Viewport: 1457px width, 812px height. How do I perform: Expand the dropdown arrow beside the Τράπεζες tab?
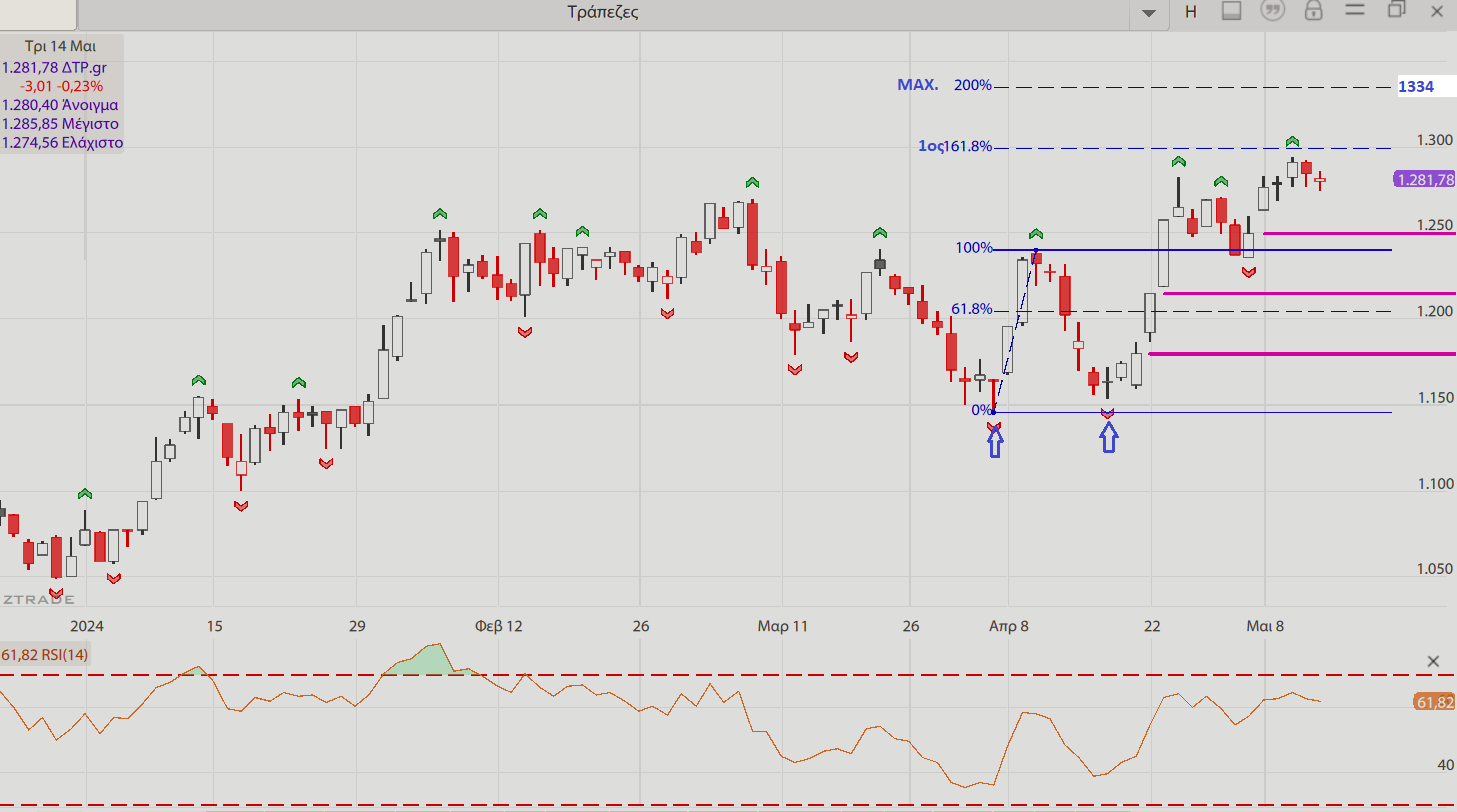coord(1149,13)
